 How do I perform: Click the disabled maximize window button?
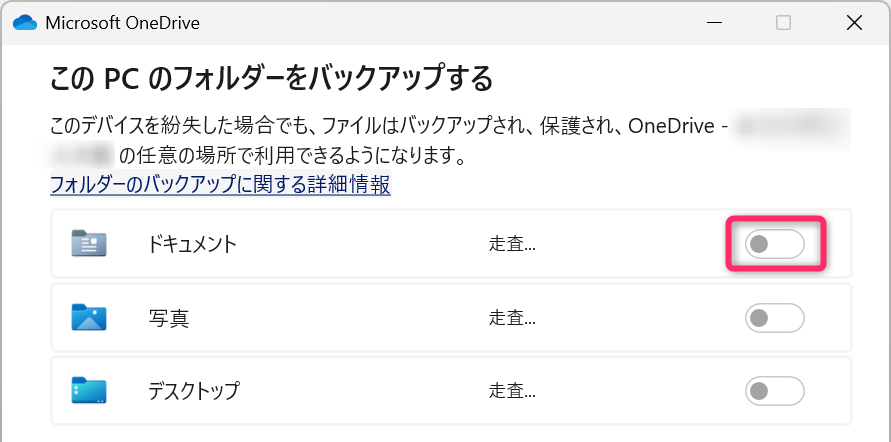(x=784, y=23)
